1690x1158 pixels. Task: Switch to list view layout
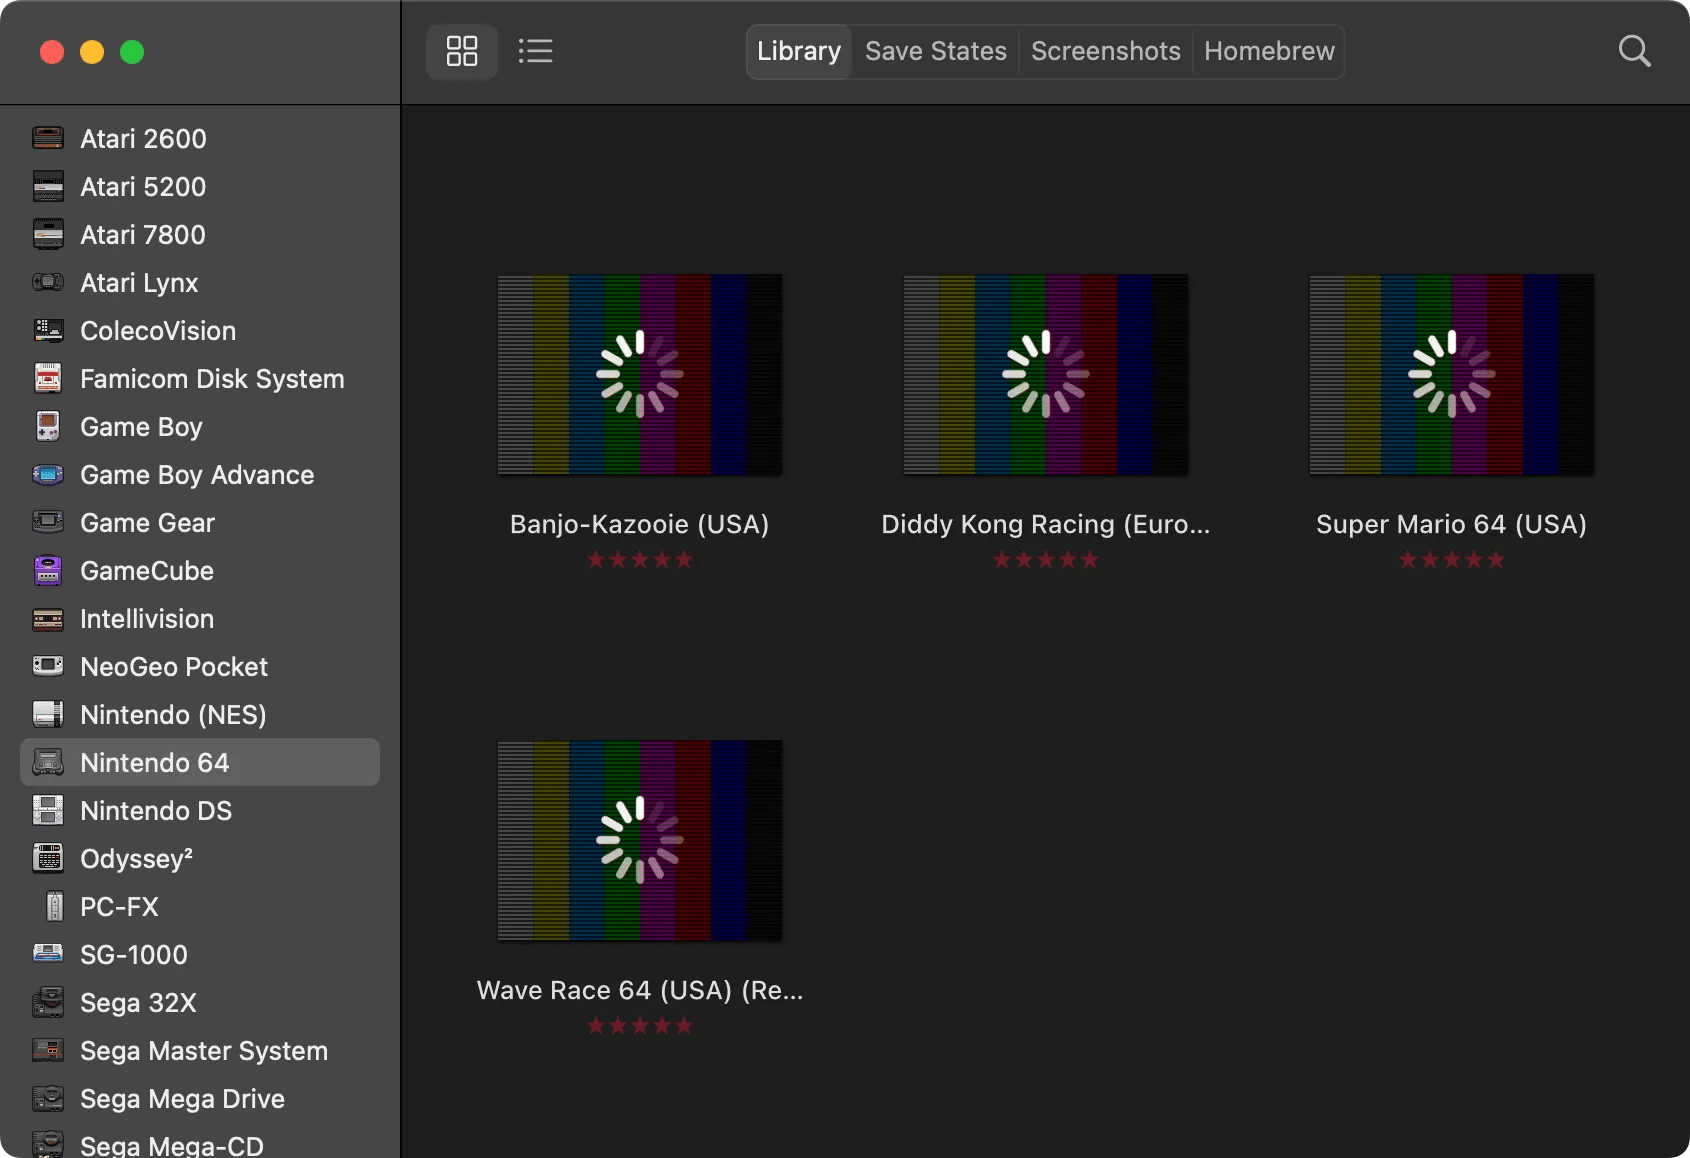[536, 51]
